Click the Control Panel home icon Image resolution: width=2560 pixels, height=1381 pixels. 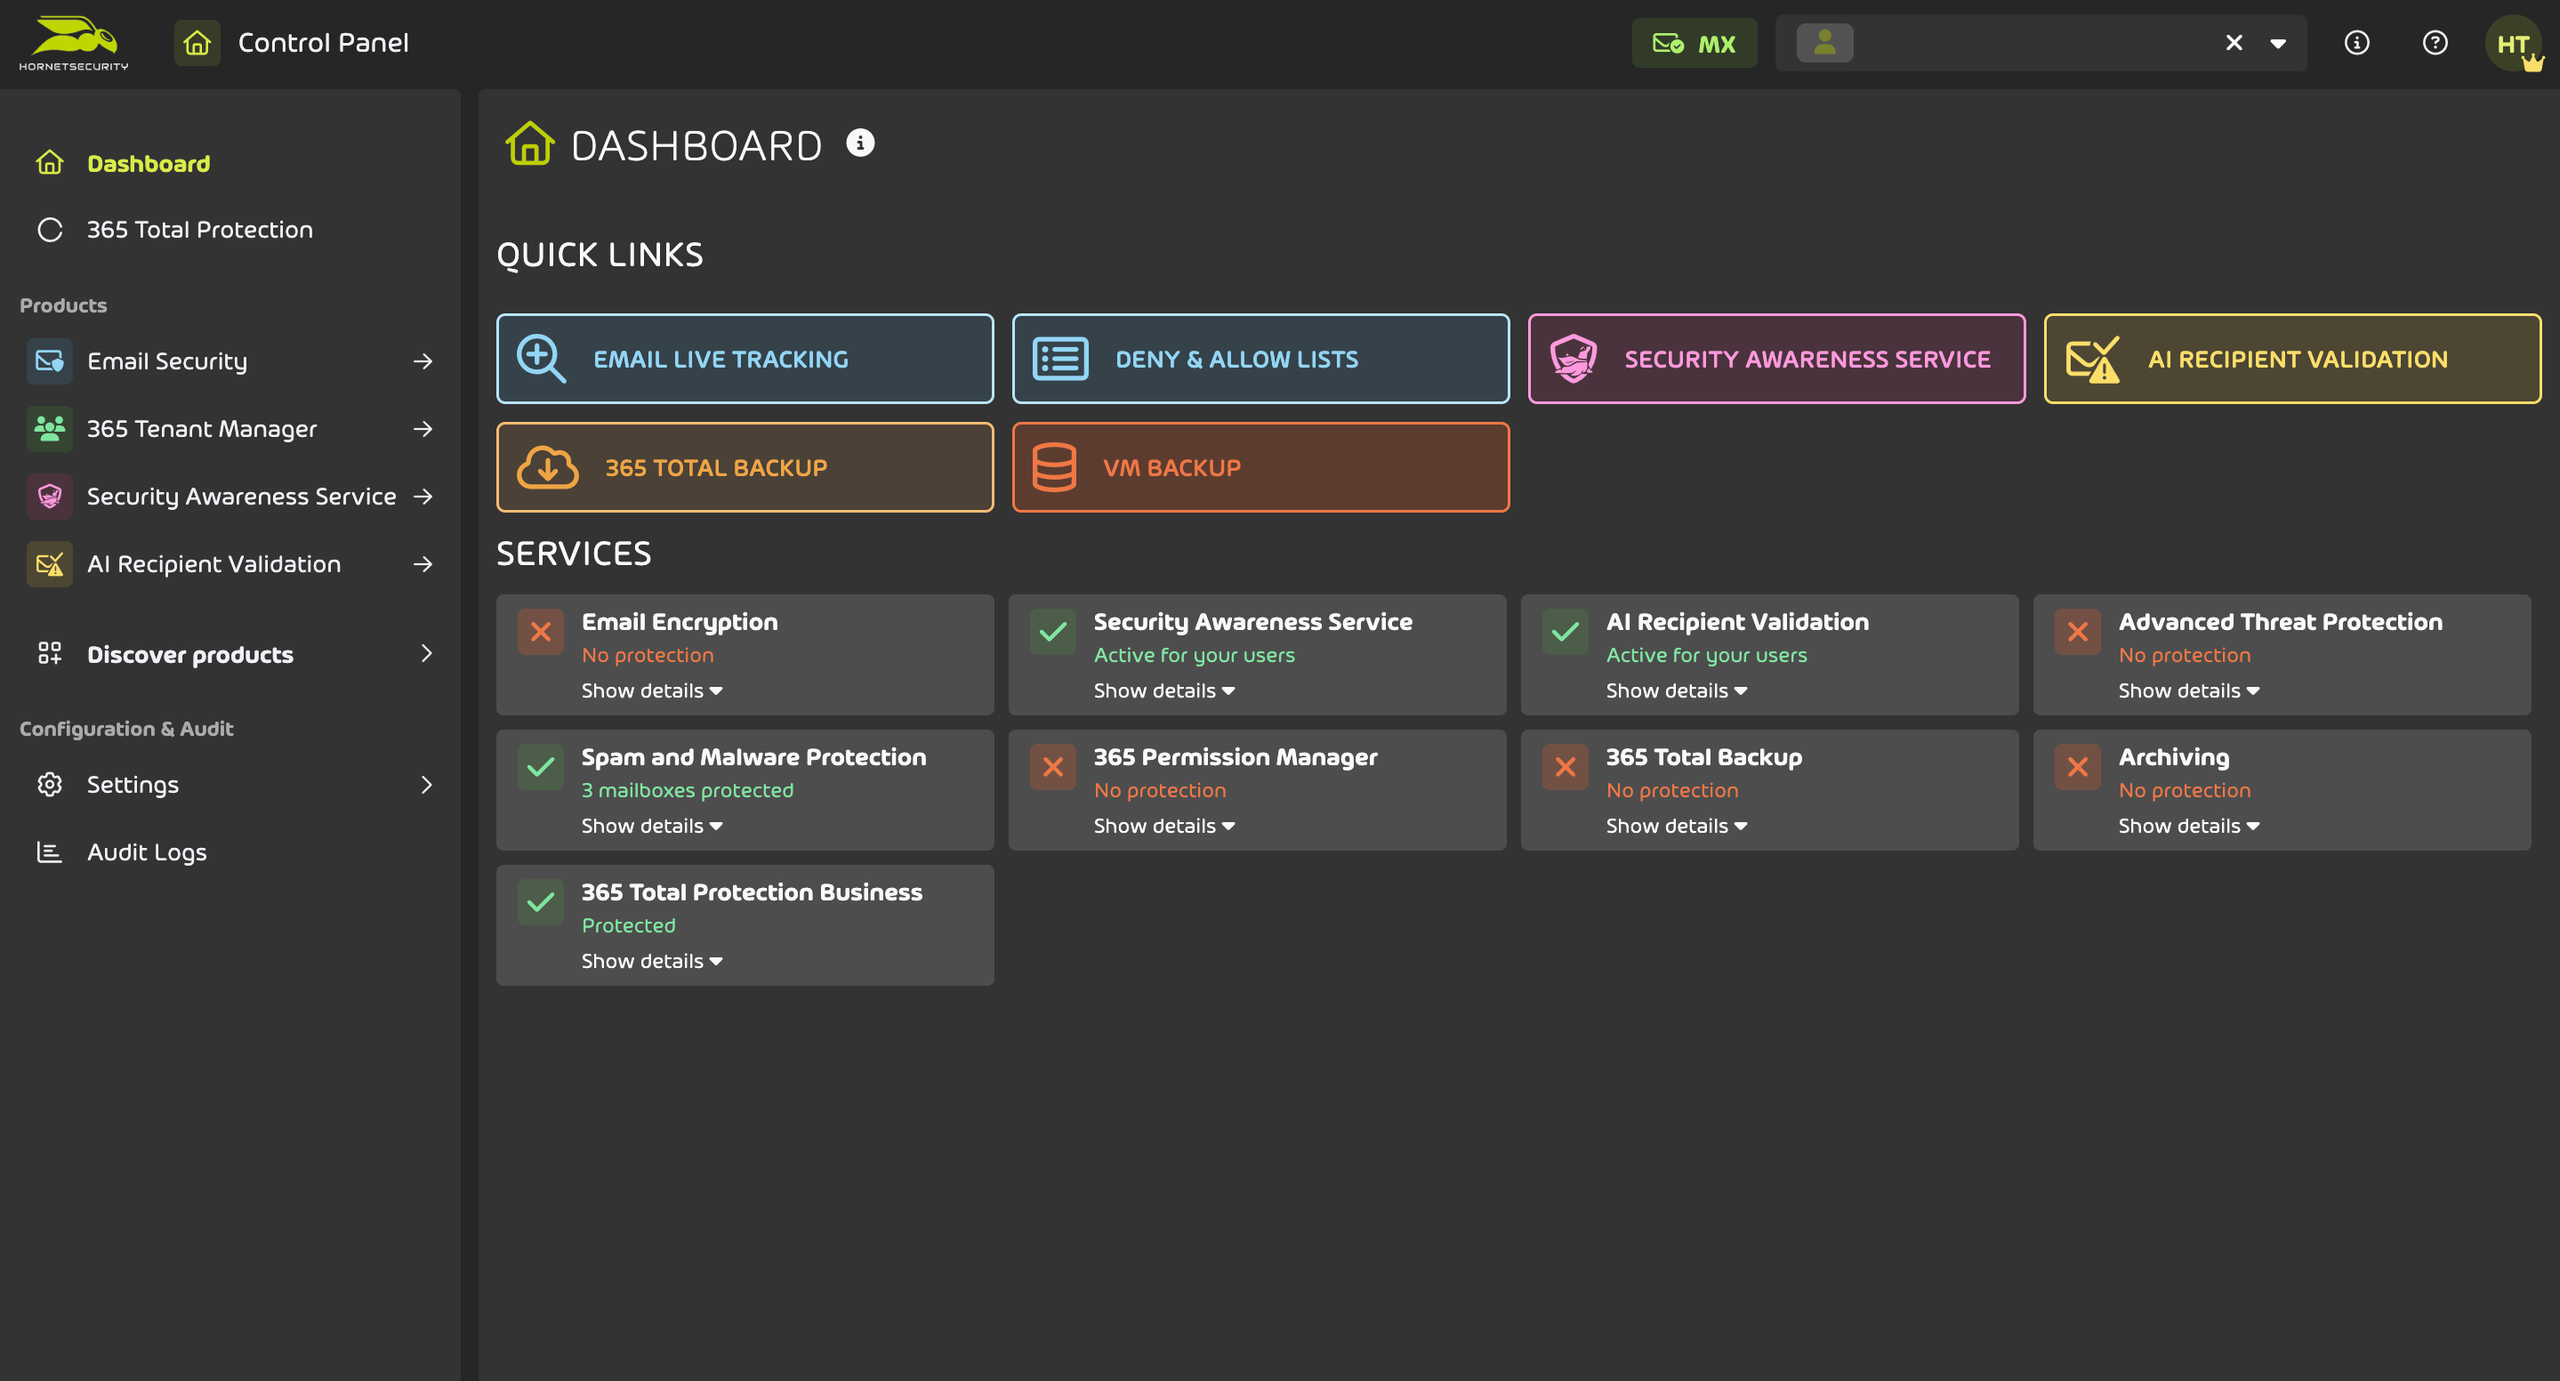(197, 43)
